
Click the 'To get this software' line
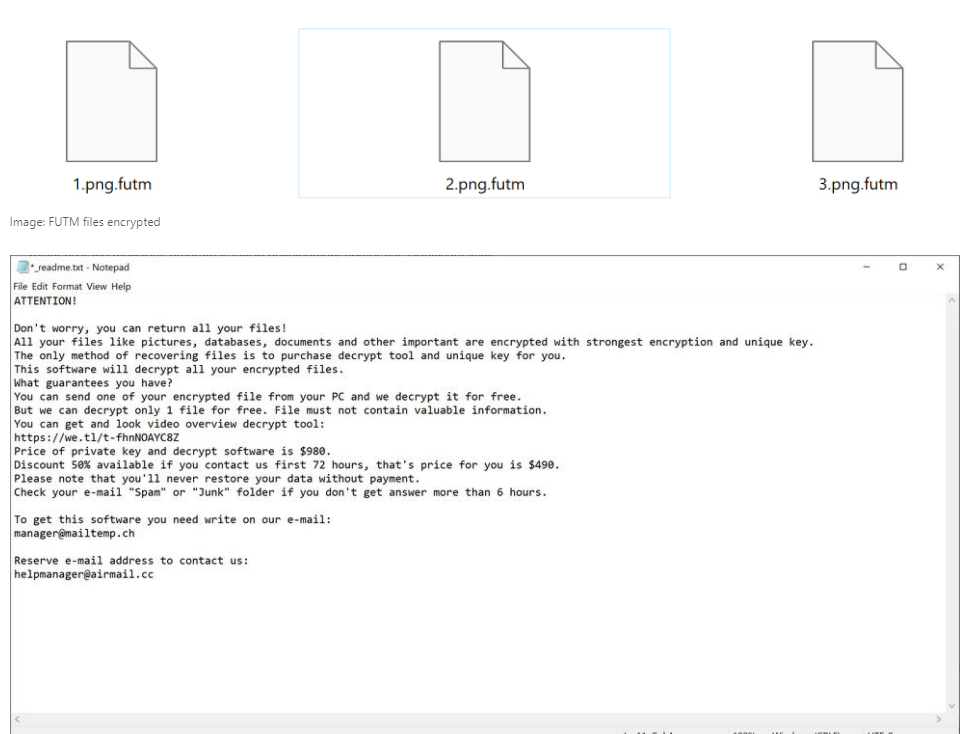click(x=172, y=519)
